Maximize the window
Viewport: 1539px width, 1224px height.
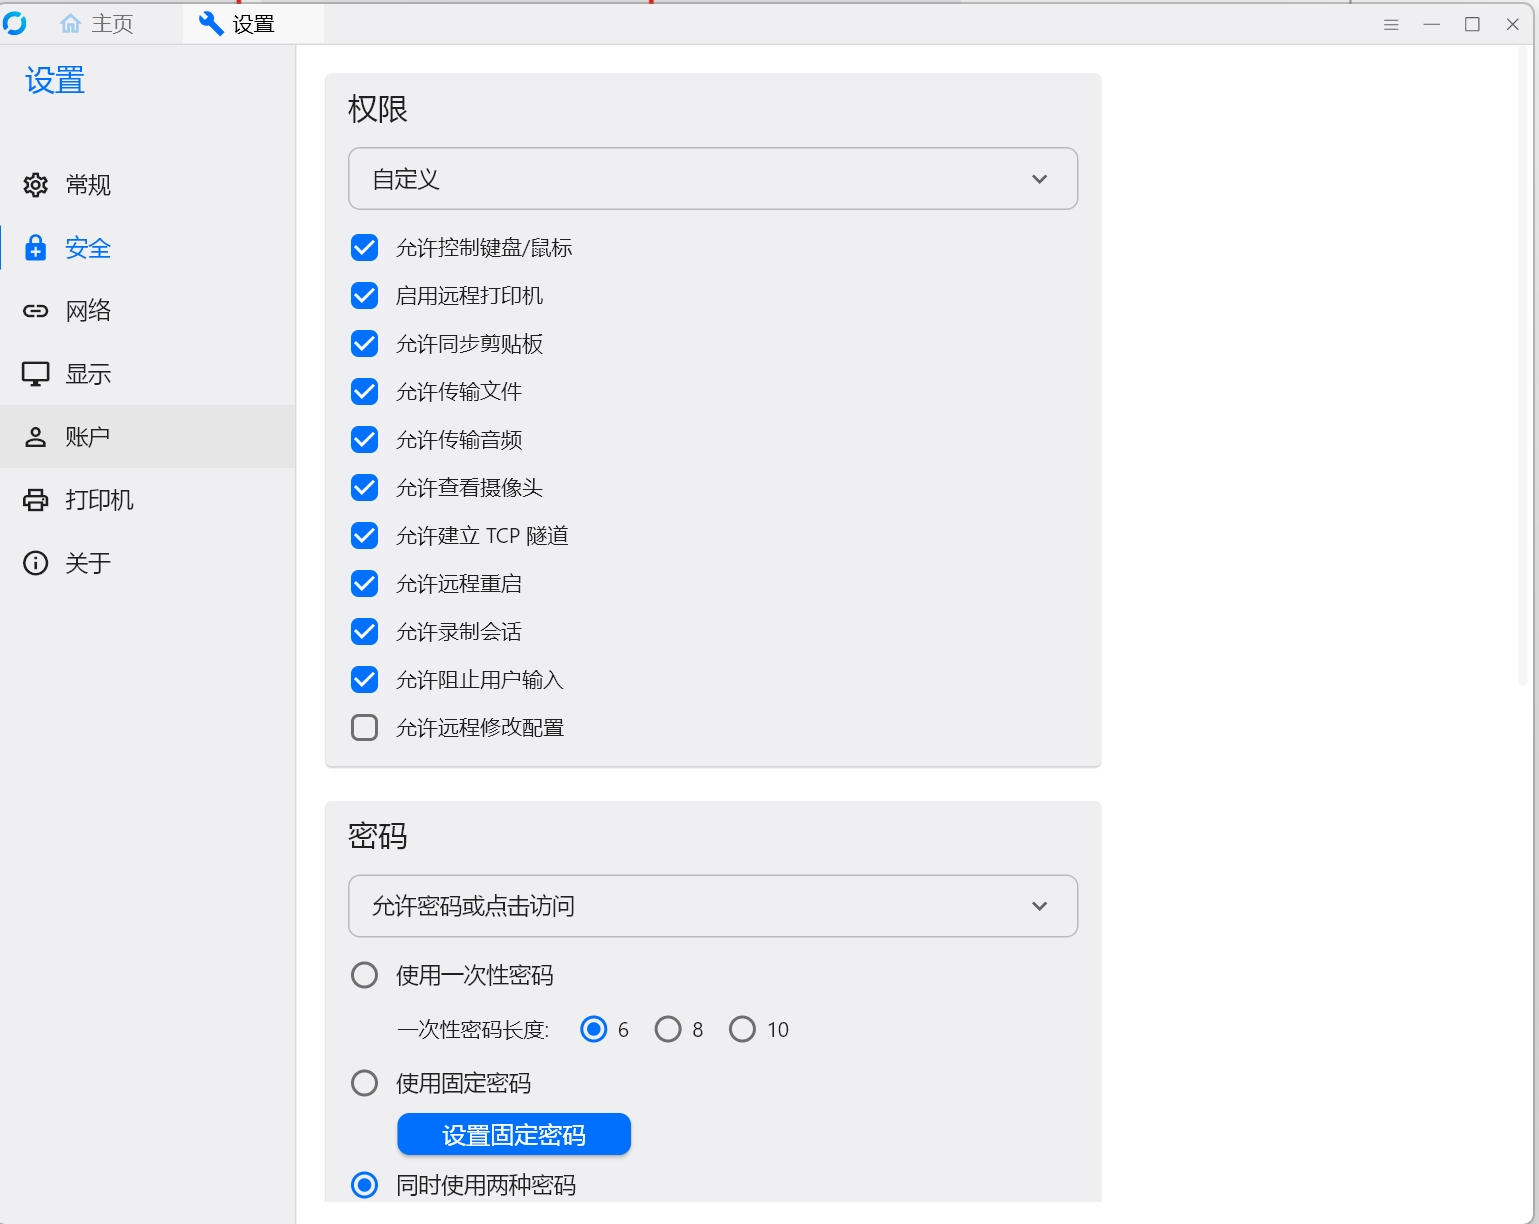(1472, 25)
